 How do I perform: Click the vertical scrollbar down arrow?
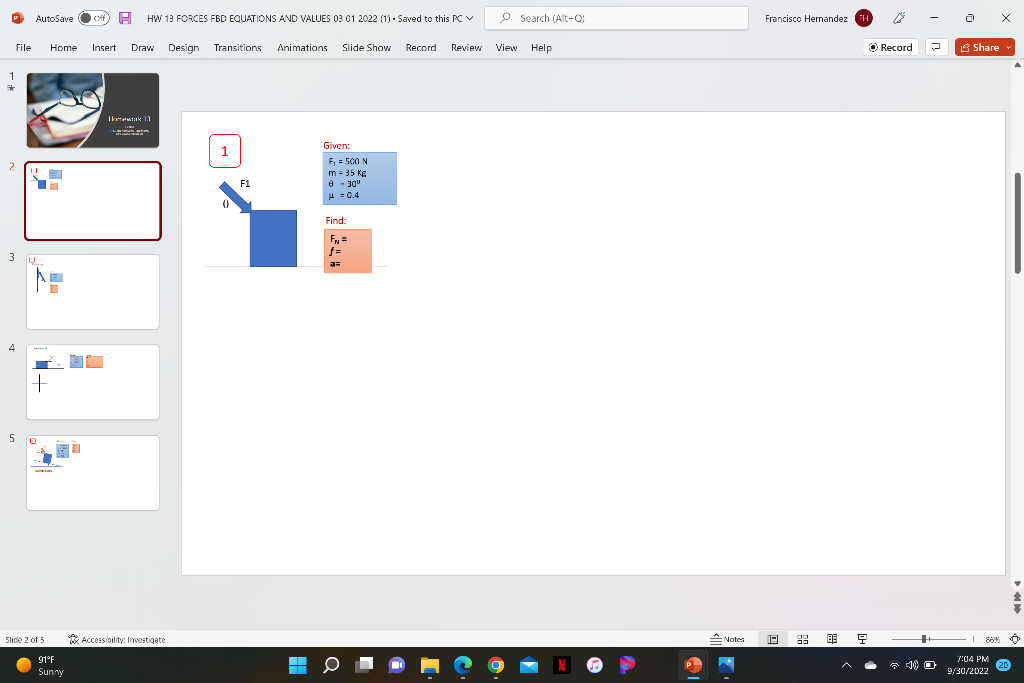[1017, 584]
